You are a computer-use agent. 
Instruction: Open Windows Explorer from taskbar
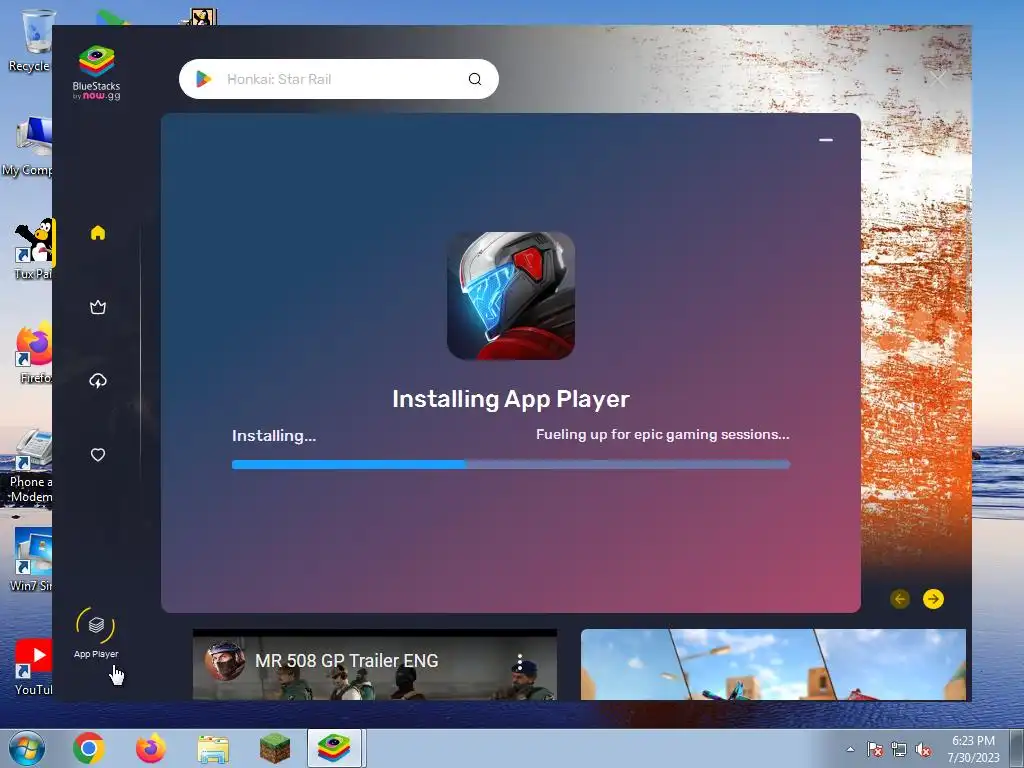tap(213, 750)
